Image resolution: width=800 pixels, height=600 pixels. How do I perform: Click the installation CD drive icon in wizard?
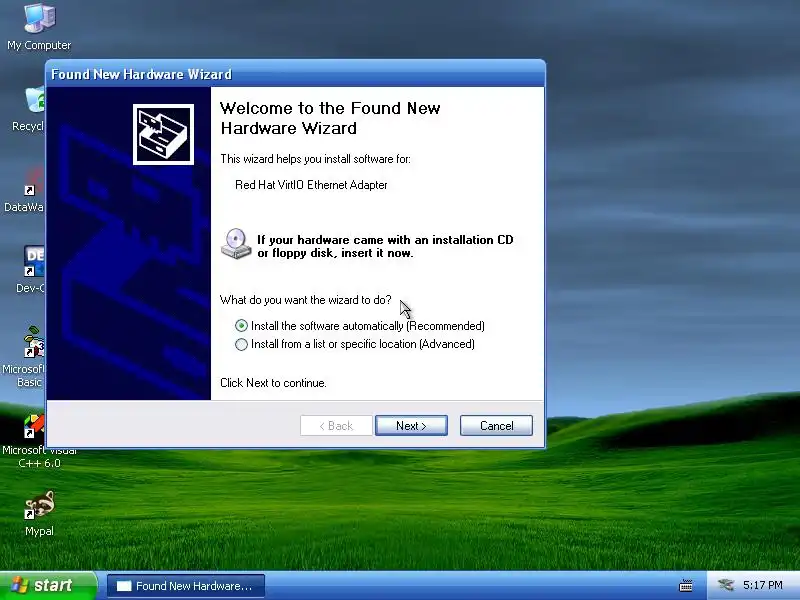pyautogui.click(x=236, y=244)
